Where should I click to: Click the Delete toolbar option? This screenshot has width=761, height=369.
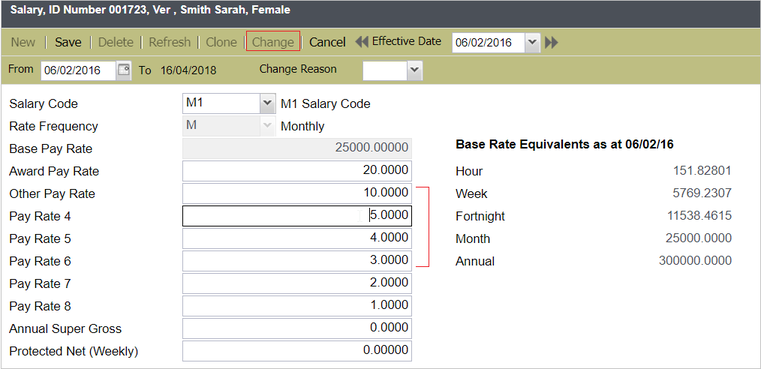116,42
